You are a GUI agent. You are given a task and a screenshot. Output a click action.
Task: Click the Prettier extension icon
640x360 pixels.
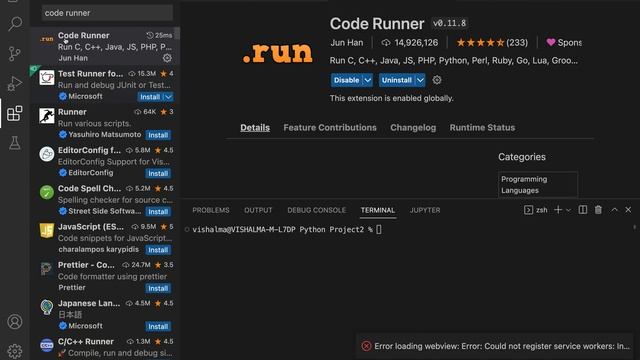pos(47,269)
